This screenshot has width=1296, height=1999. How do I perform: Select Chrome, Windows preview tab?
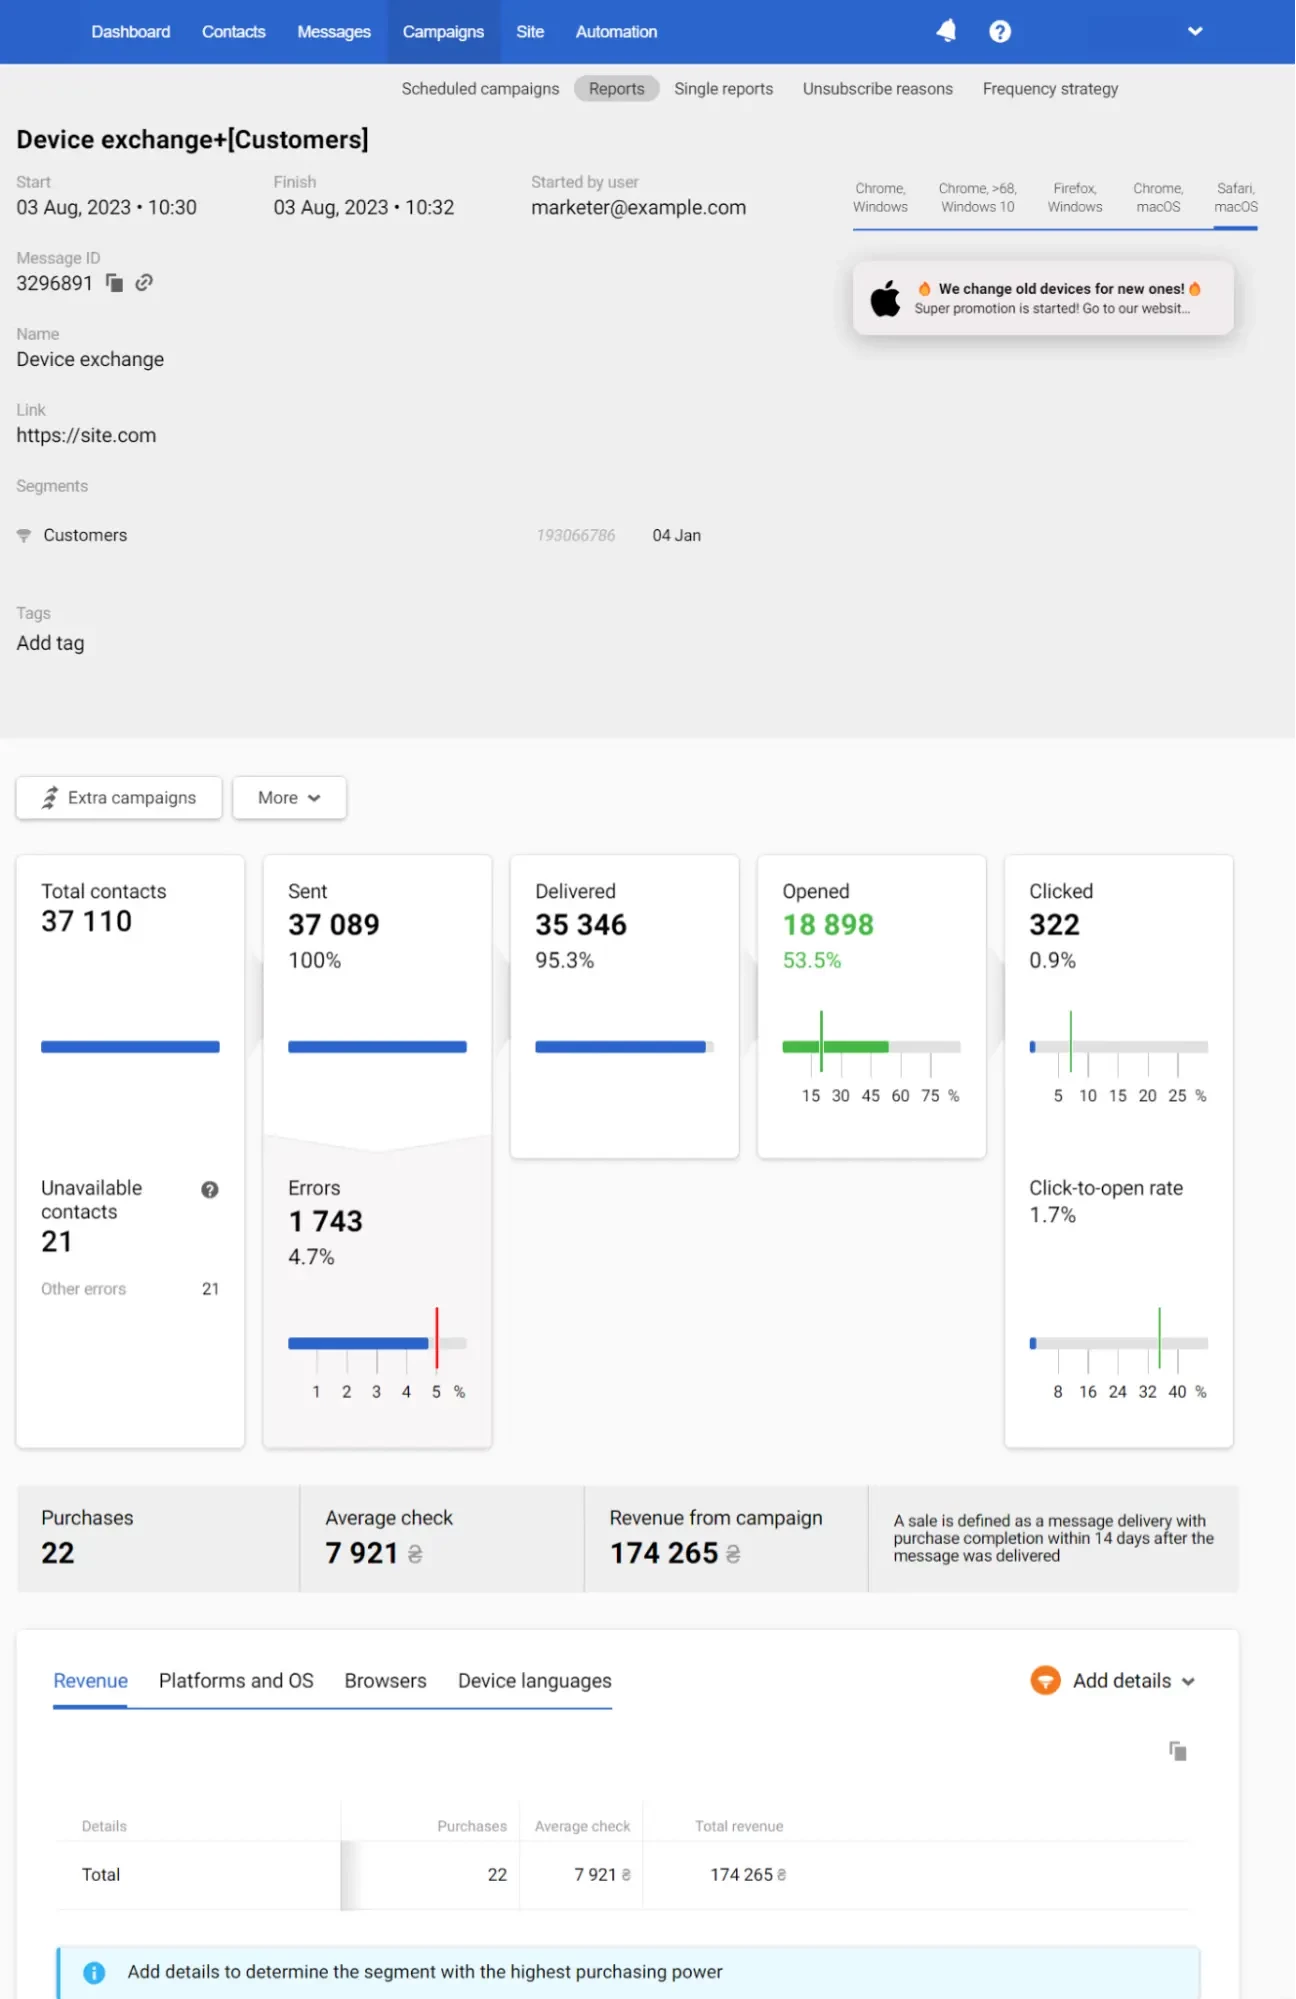880,198
